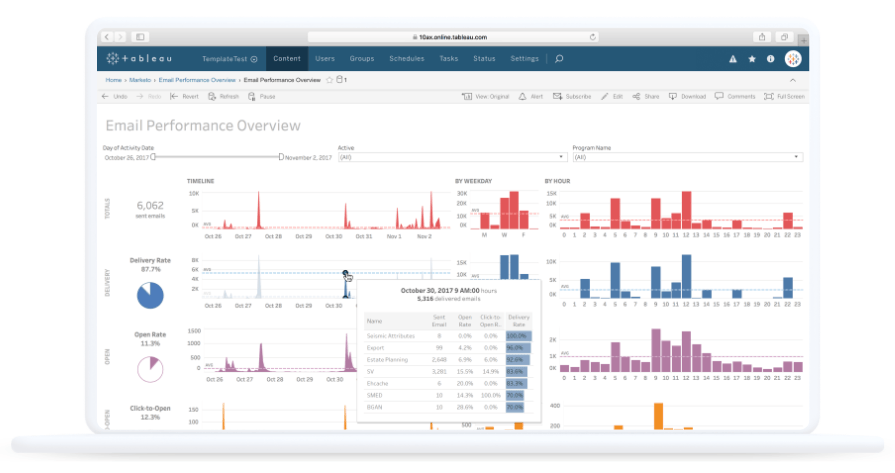Open the Alert bell option

pos(523,97)
